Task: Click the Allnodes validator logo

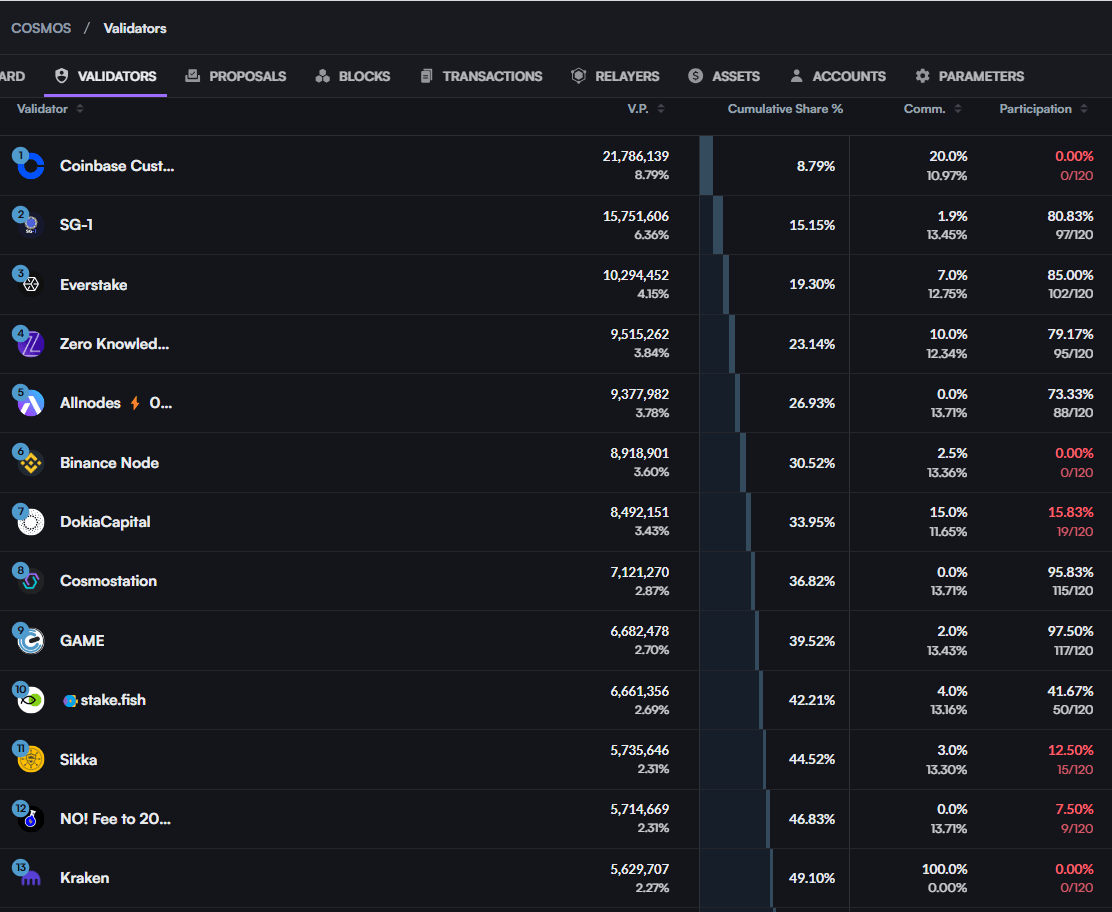Action: click(x=30, y=404)
